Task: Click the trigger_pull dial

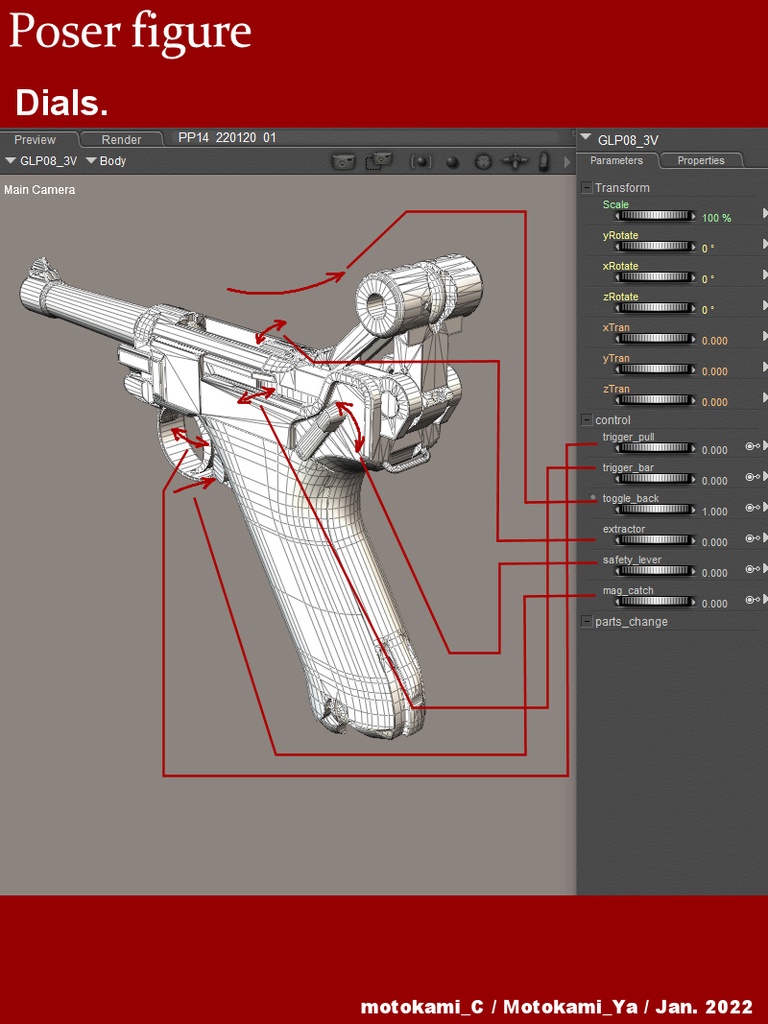Action: click(655, 448)
